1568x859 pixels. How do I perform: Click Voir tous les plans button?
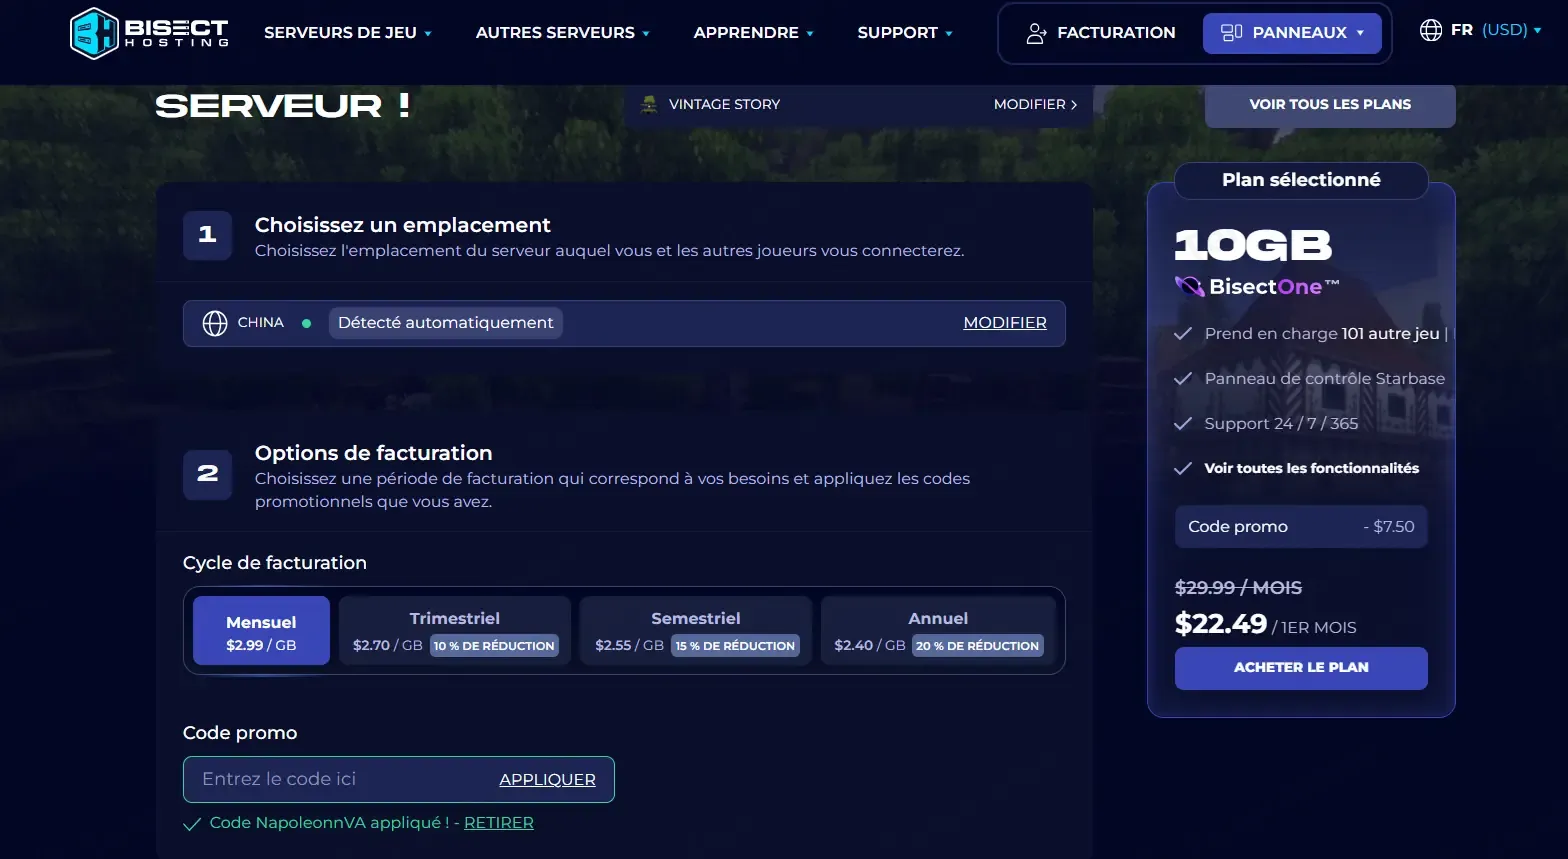click(x=1330, y=104)
